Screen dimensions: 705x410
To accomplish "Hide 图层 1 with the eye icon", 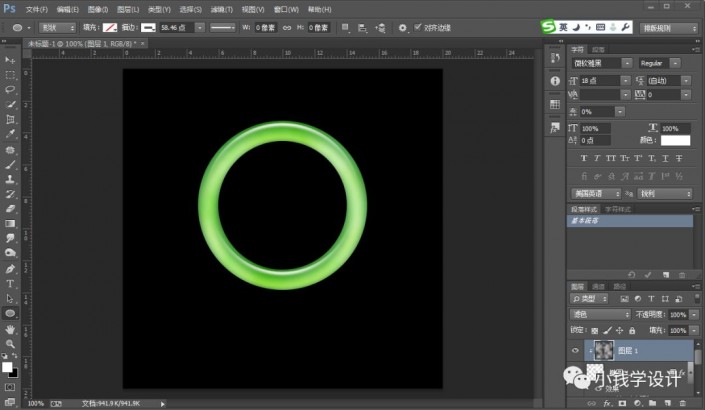I will [573, 351].
